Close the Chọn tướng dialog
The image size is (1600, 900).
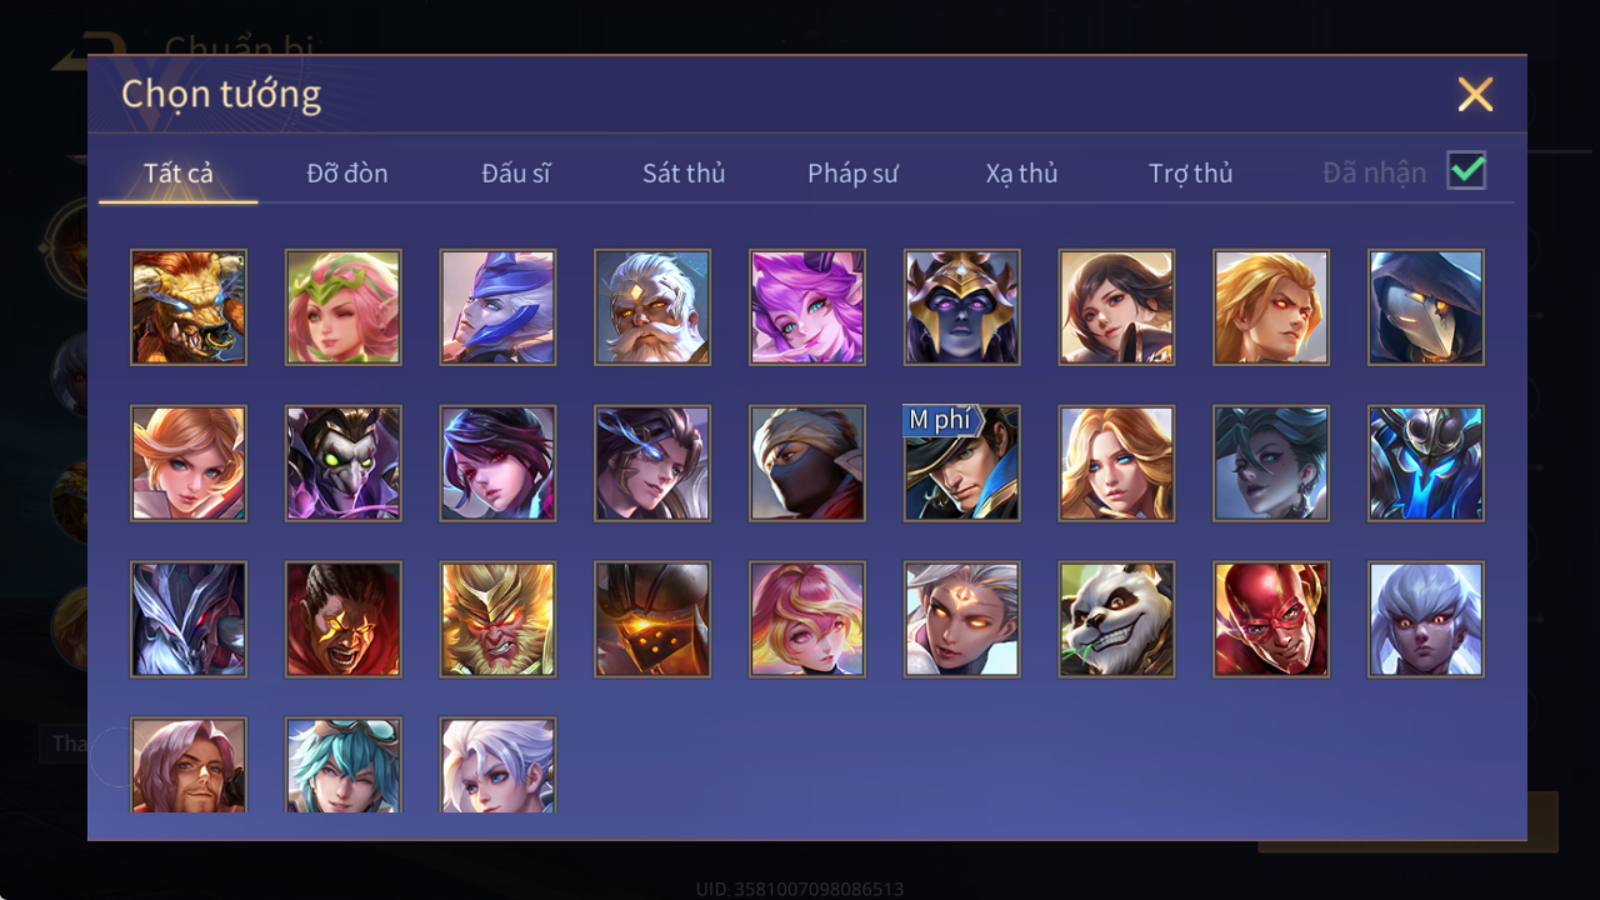click(1475, 94)
